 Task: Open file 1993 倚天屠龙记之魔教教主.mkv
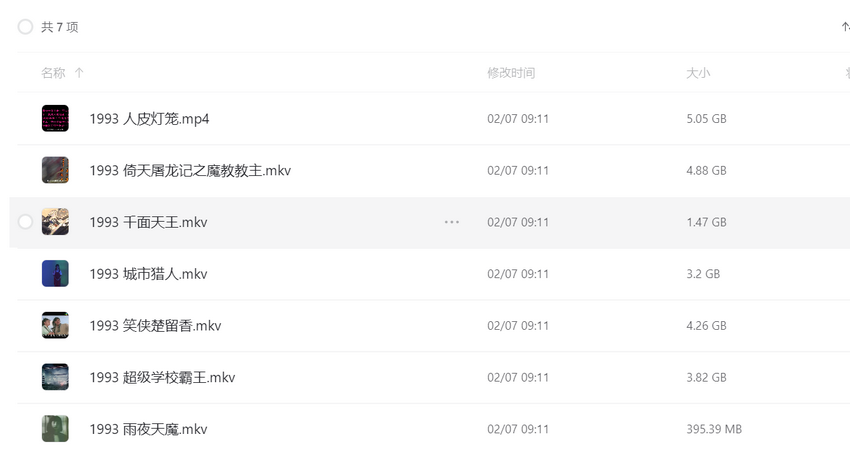pyautogui.click(x=190, y=171)
